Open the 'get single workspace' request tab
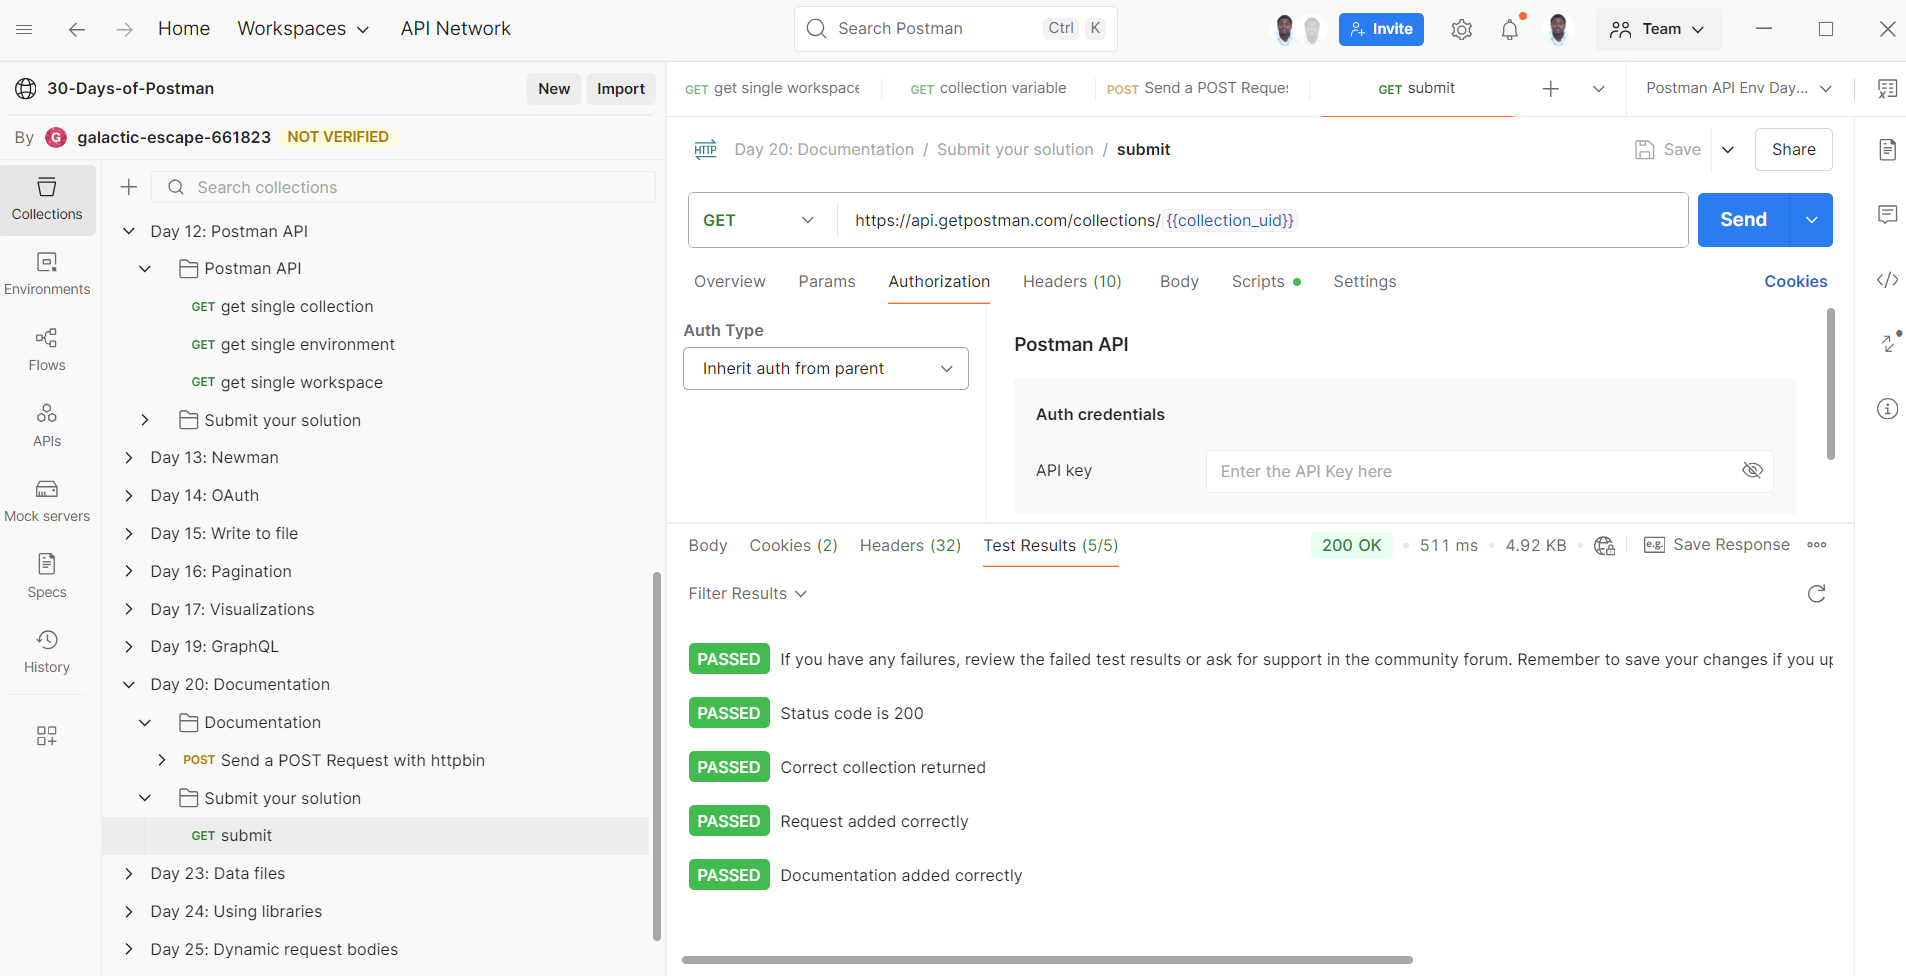 coord(772,88)
